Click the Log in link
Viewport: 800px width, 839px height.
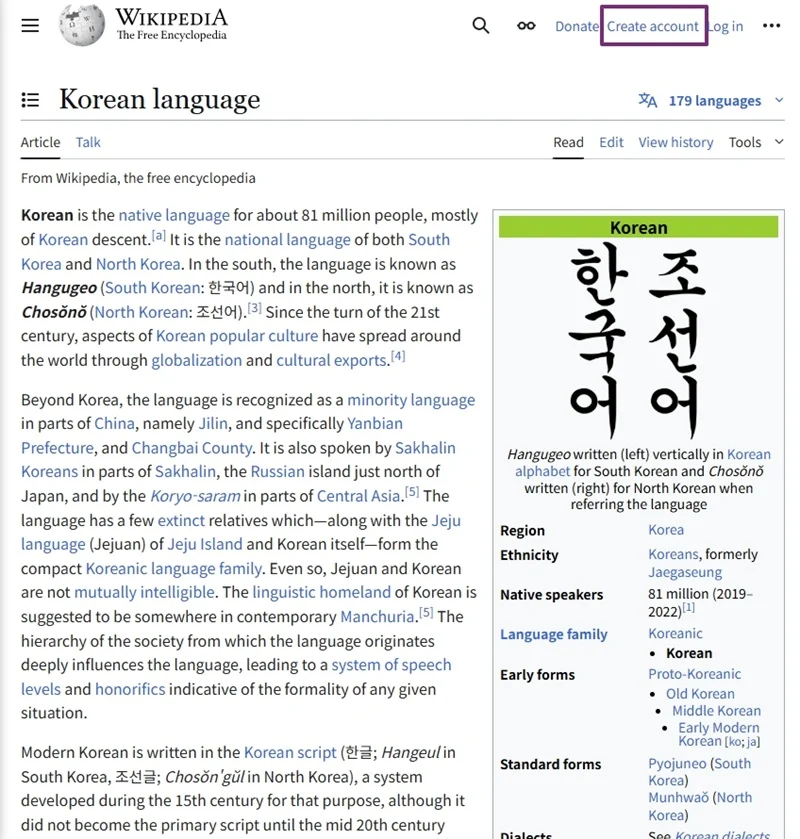pyautogui.click(x=725, y=26)
